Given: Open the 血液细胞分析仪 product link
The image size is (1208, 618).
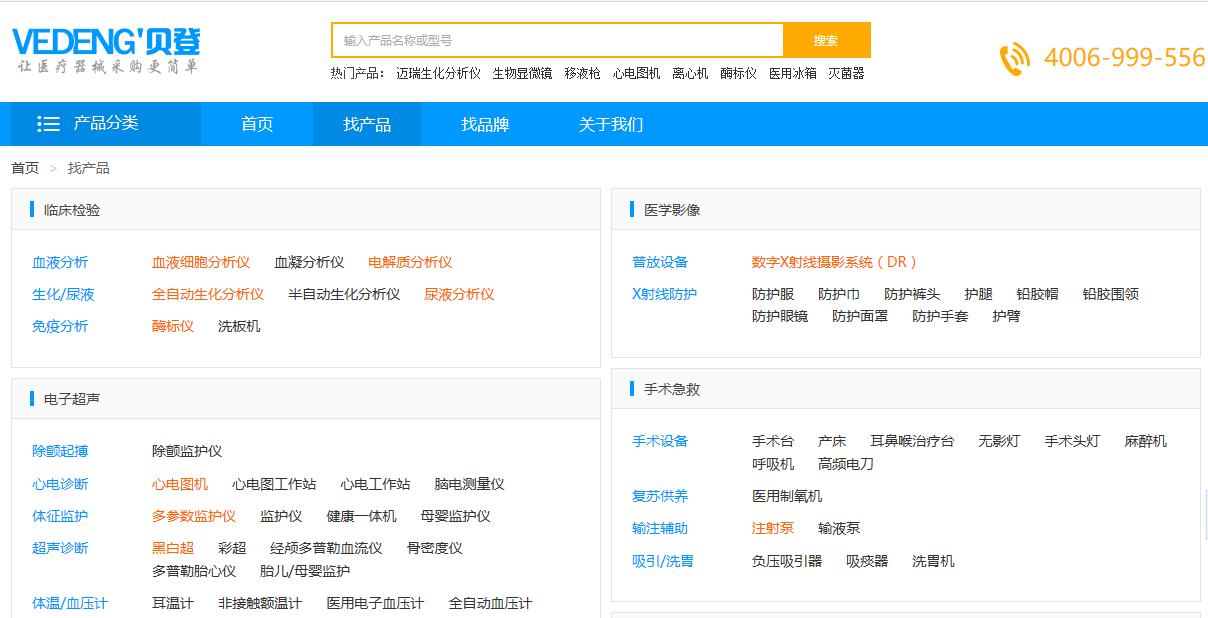Looking at the screenshot, I should 201,262.
